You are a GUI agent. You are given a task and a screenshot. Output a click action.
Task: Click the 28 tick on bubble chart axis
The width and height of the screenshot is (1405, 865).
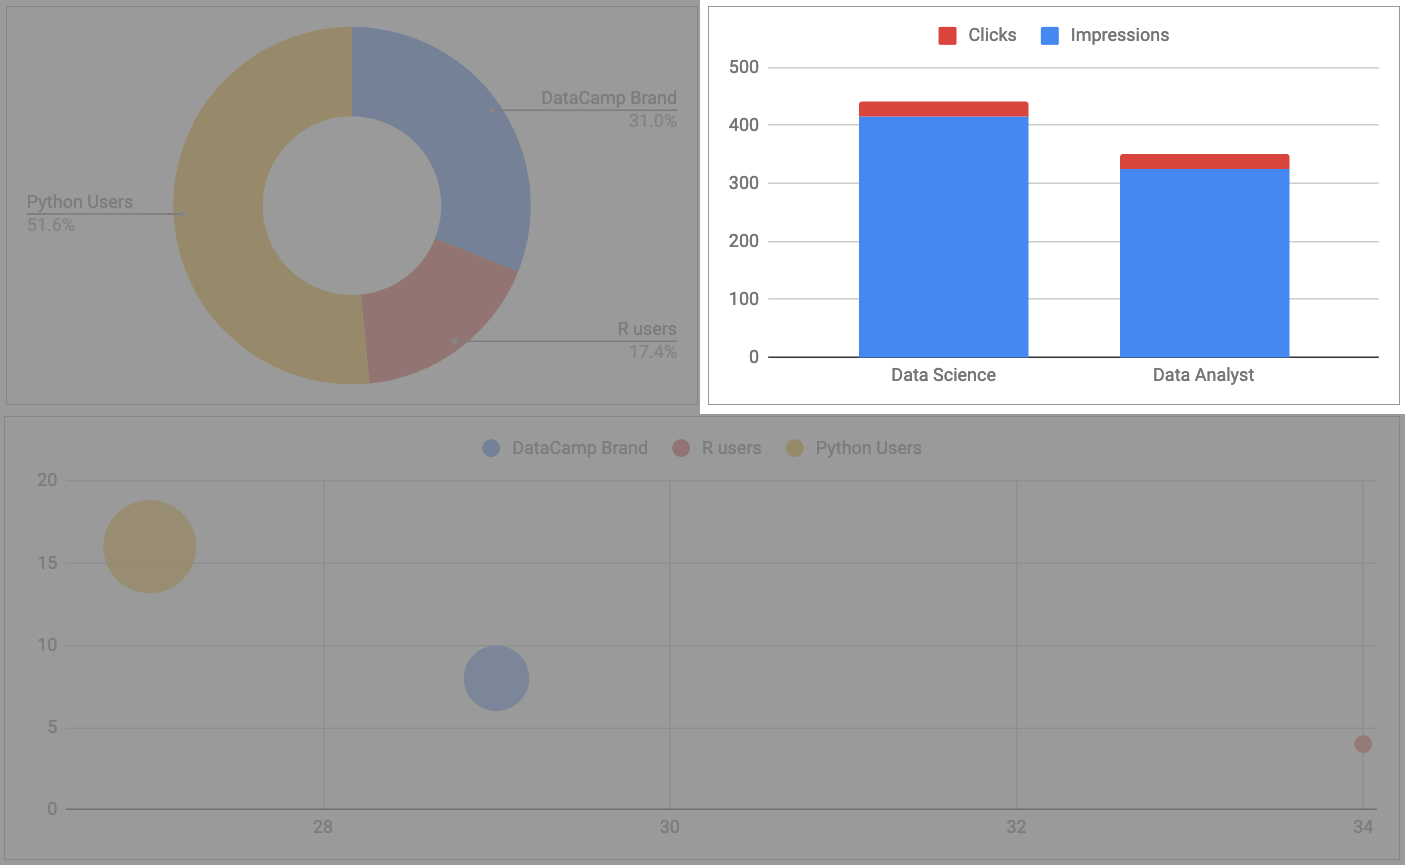pyautogui.click(x=323, y=827)
